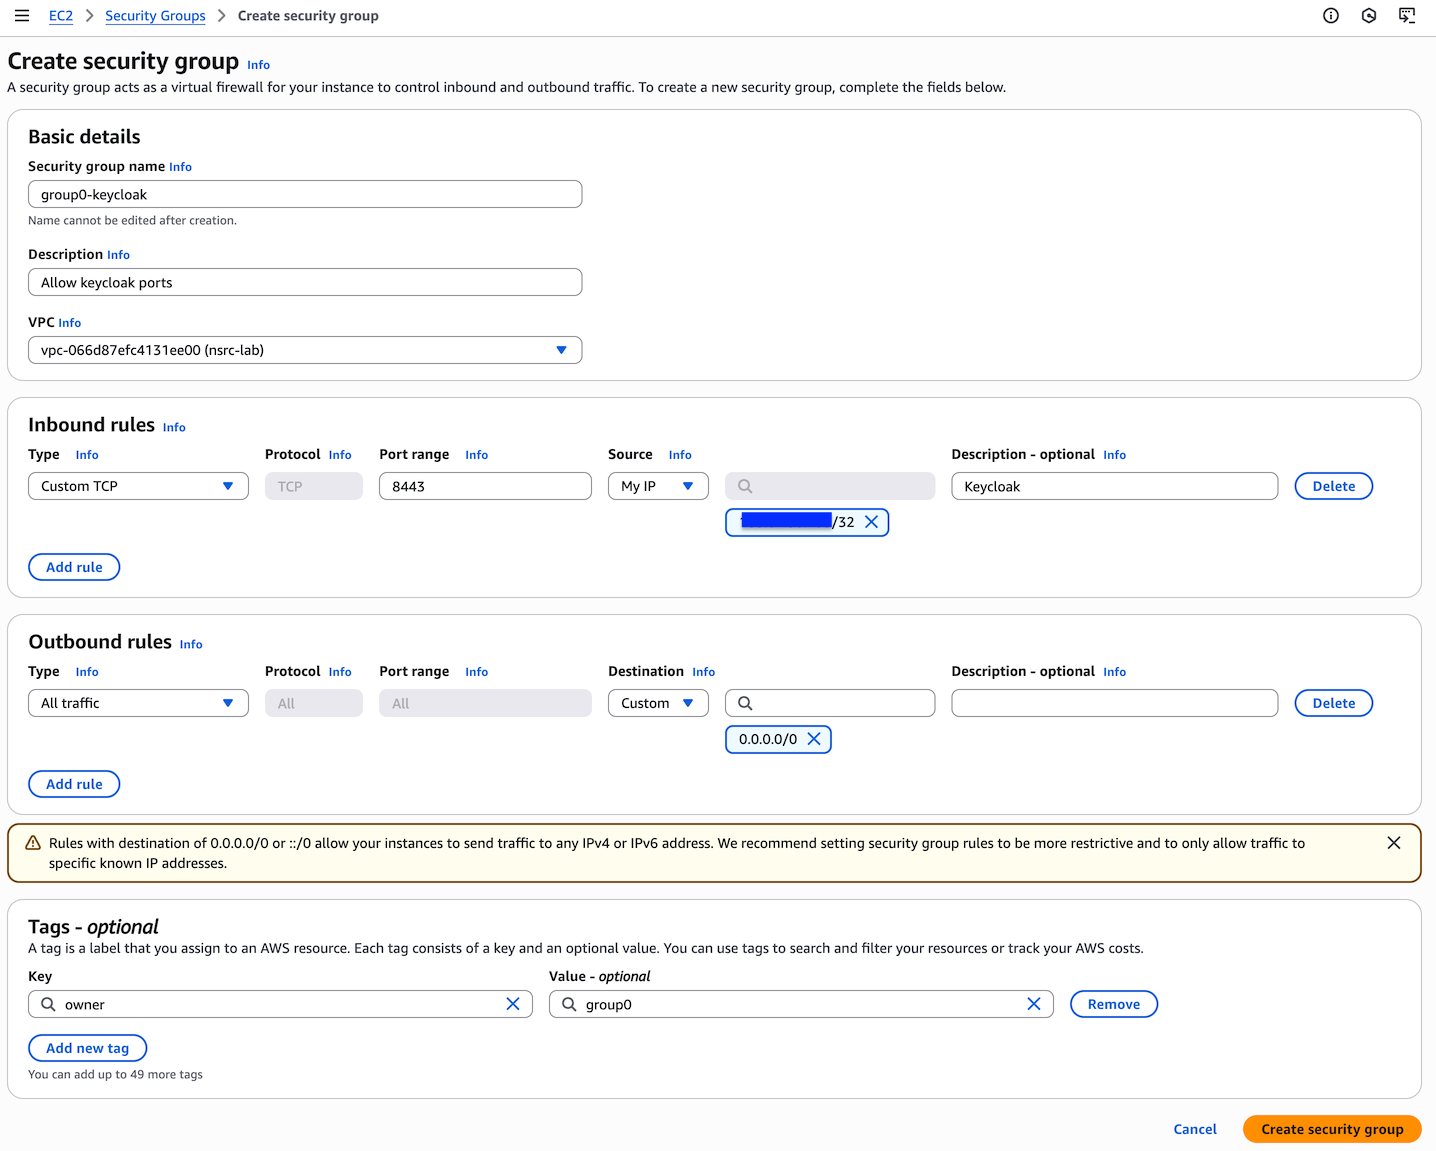Click the Create security group button
The width and height of the screenshot is (1436, 1151).
[x=1331, y=1129]
